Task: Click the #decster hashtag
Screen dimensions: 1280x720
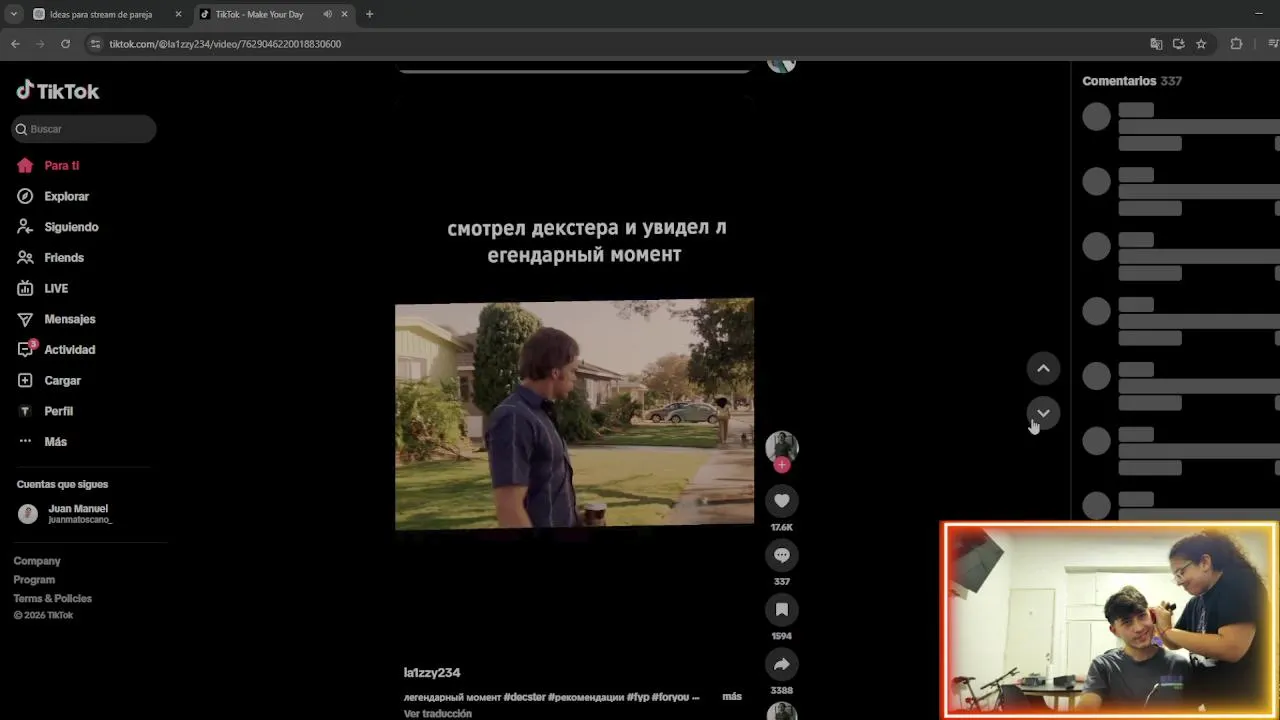Action: [524, 697]
